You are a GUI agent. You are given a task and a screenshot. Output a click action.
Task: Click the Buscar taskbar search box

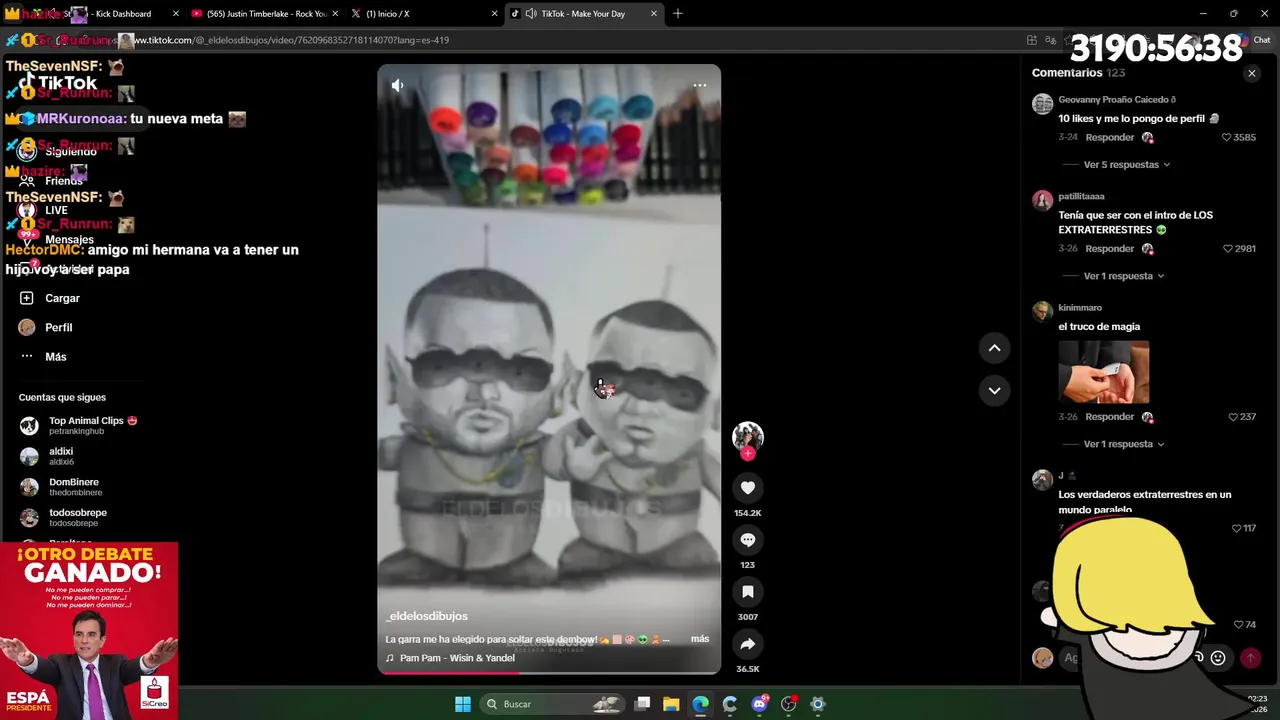point(550,704)
